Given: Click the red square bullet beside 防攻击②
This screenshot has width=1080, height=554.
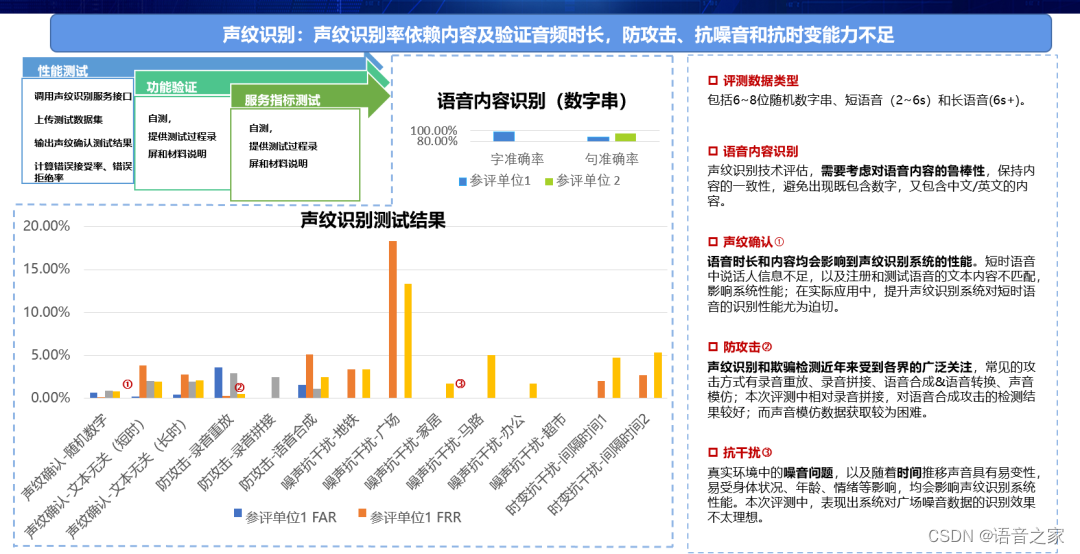Looking at the screenshot, I should coord(712,347).
